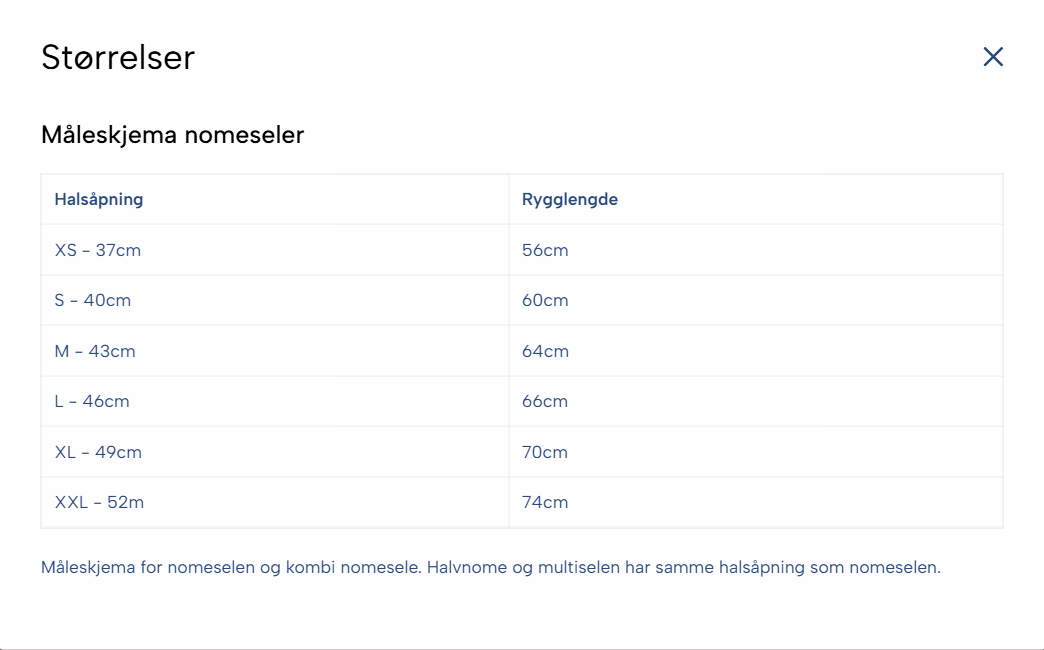Choose the L – 46cm cell

(92, 401)
